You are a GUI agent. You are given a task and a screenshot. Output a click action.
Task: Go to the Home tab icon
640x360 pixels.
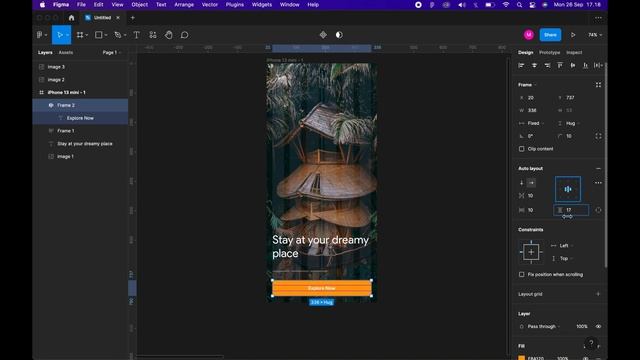pyautogui.click(x=71, y=18)
